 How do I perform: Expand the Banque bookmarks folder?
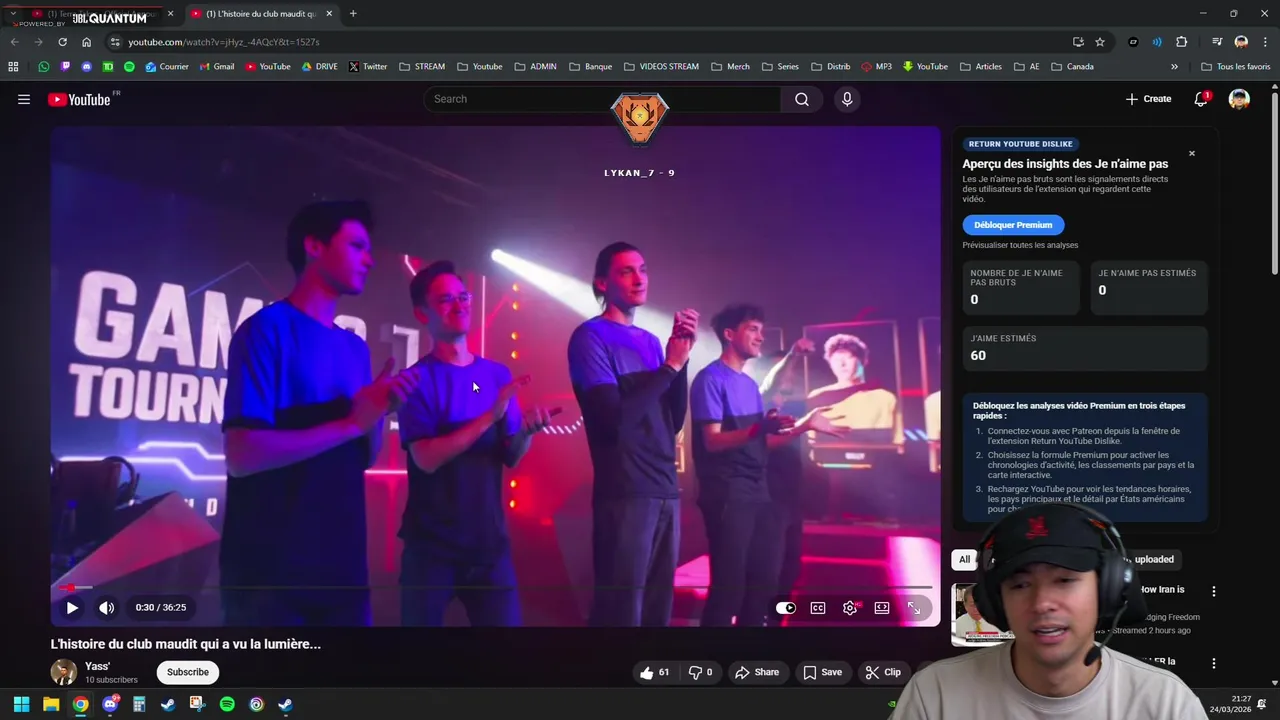pos(590,67)
